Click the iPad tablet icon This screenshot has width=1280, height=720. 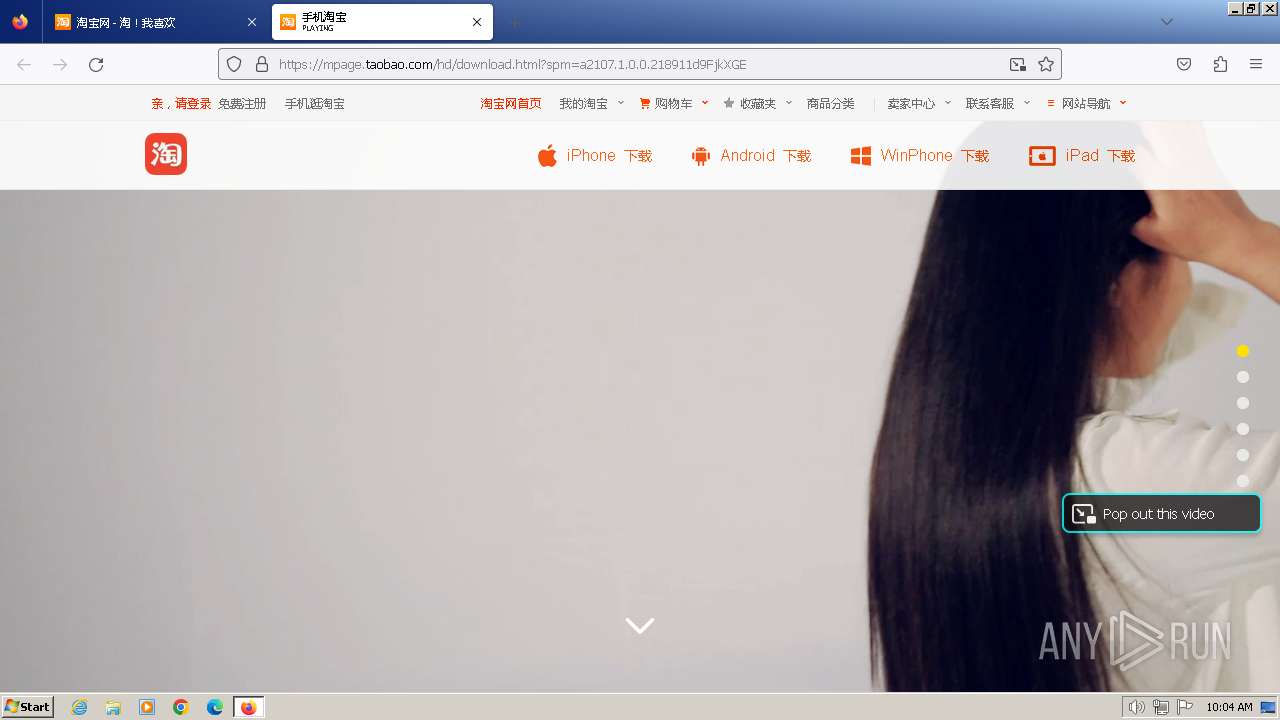1042,156
